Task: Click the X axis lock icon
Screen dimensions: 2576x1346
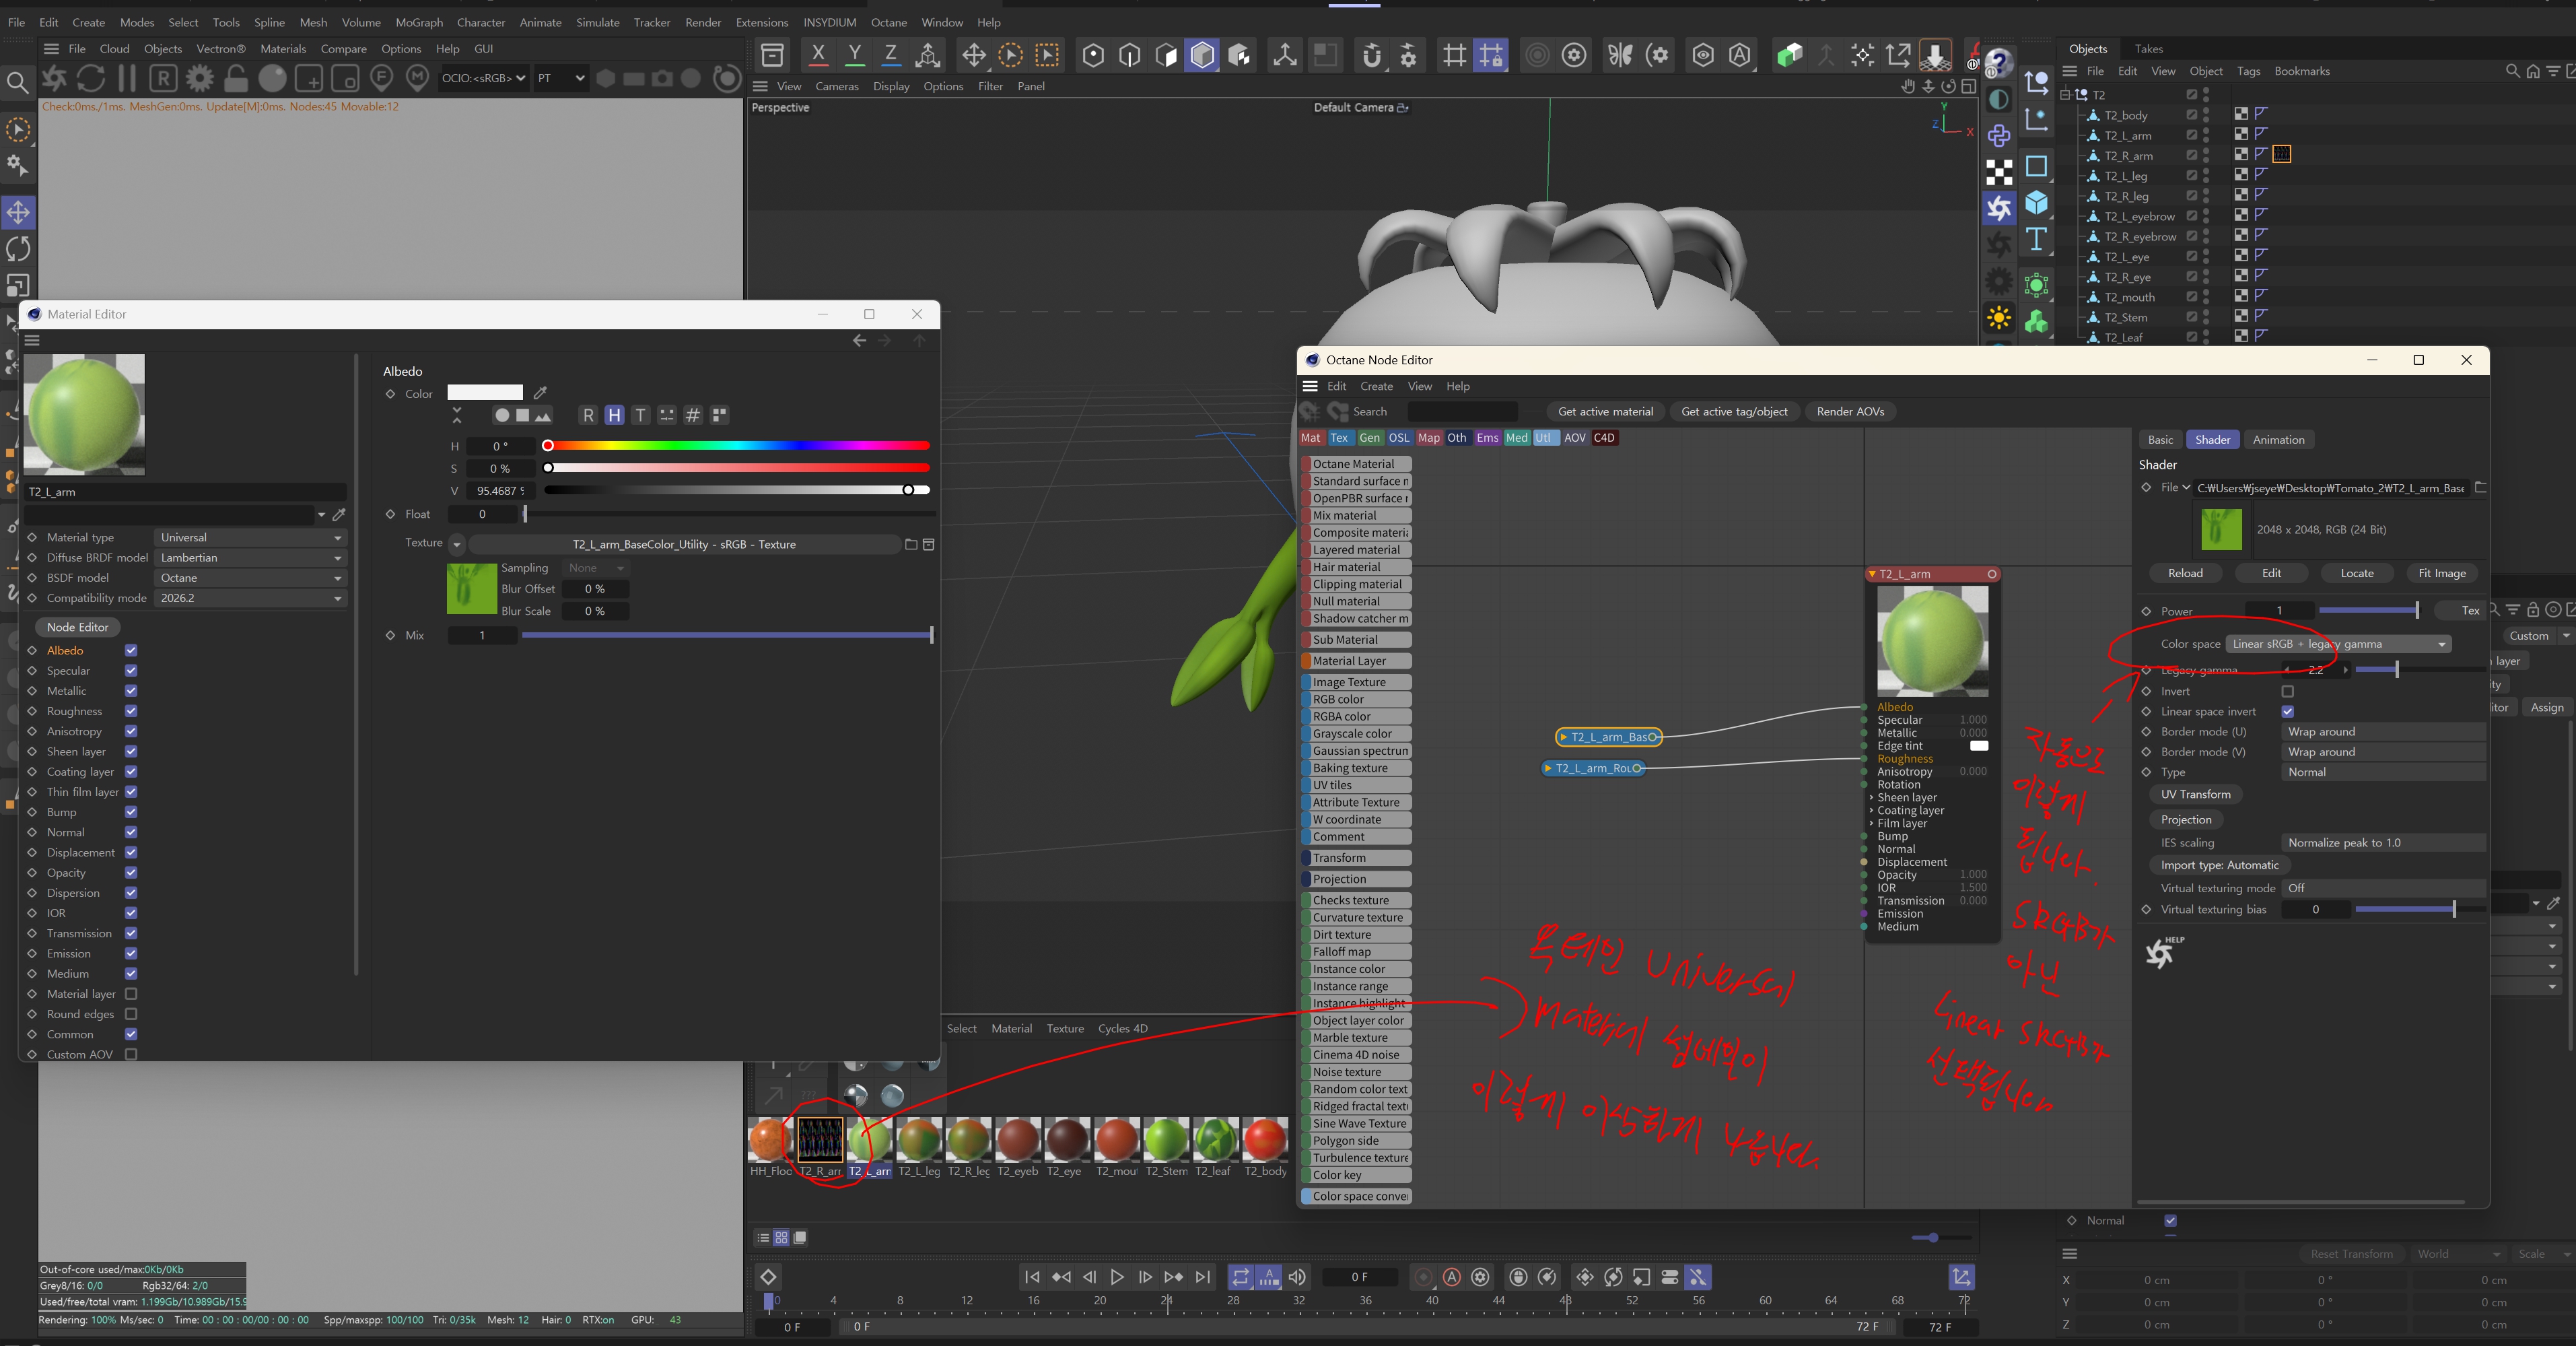Action: point(818,55)
